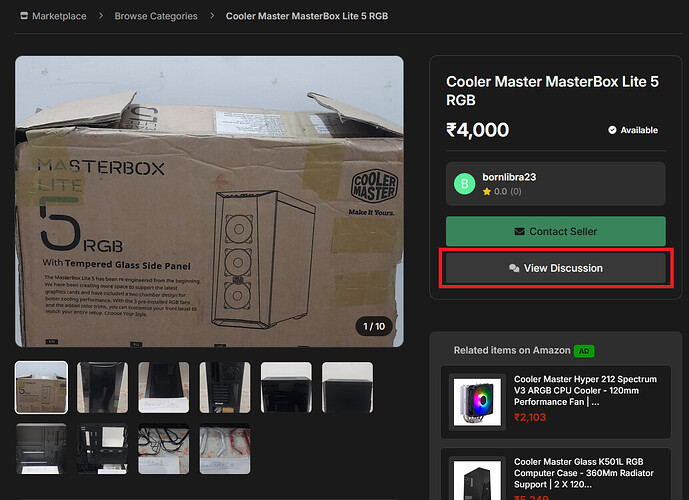Image resolution: width=689 pixels, height=500 pixels.
Task: Click the chat bubbles icon on View Discussion
Action: coord(513,268)
